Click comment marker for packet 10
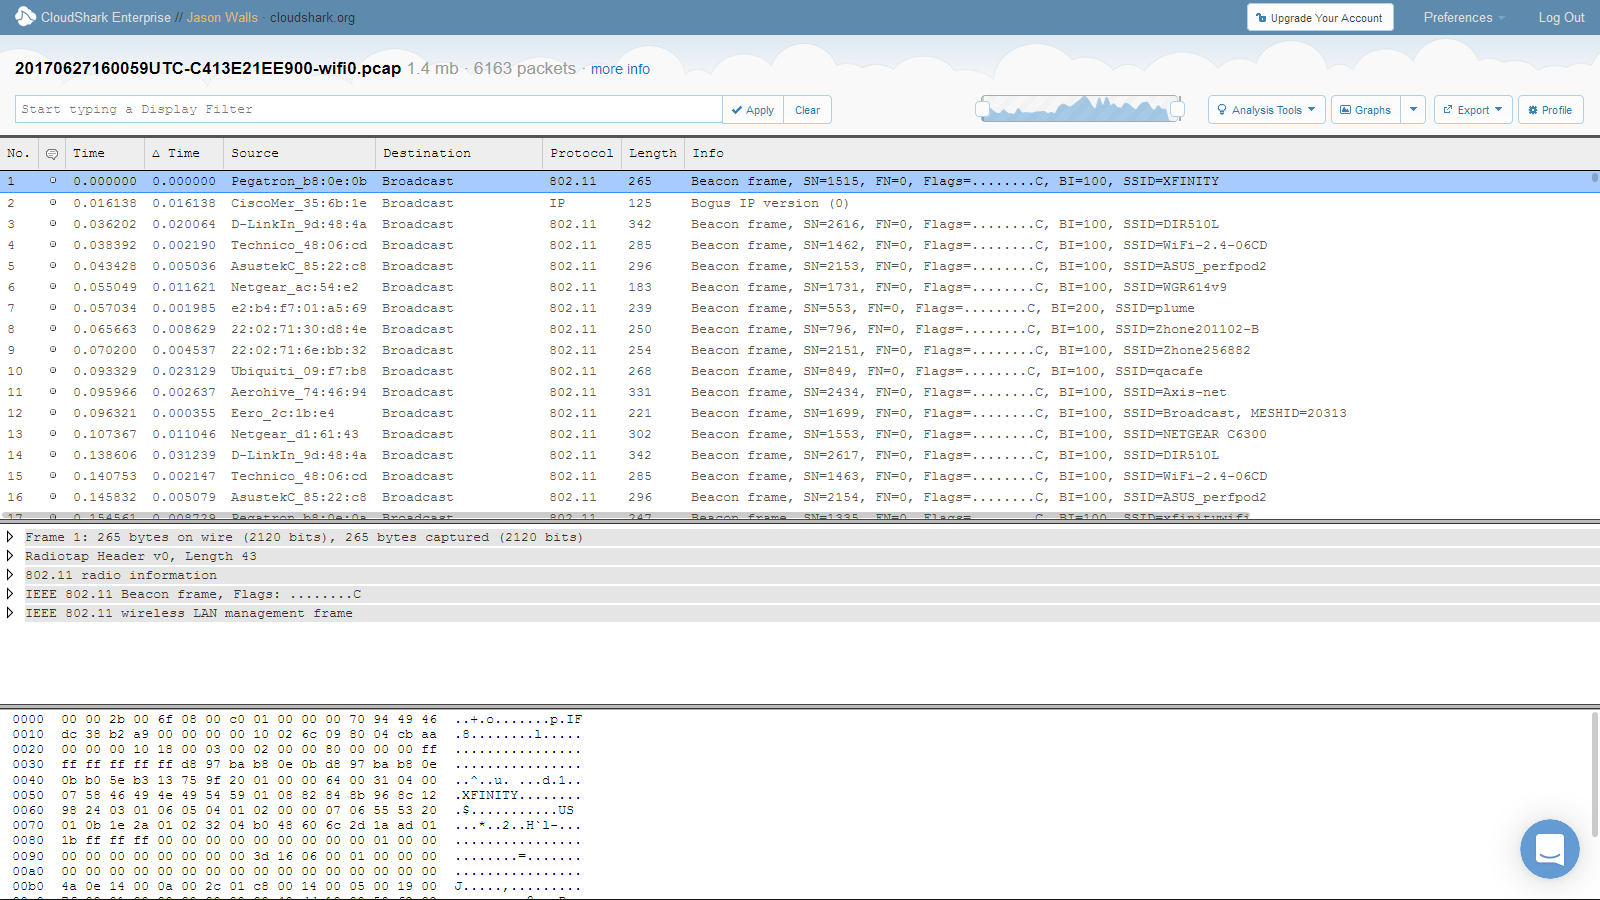Screen dimensions: 1600x900 click(x=53, y=371)
